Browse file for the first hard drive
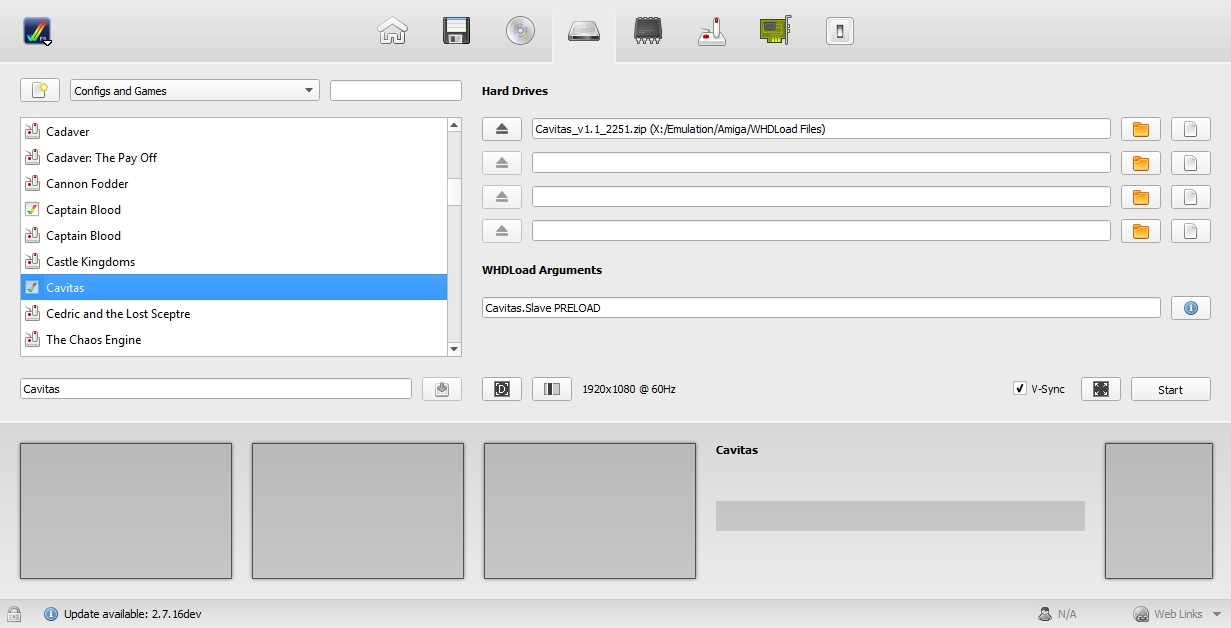 (1191, 129)
